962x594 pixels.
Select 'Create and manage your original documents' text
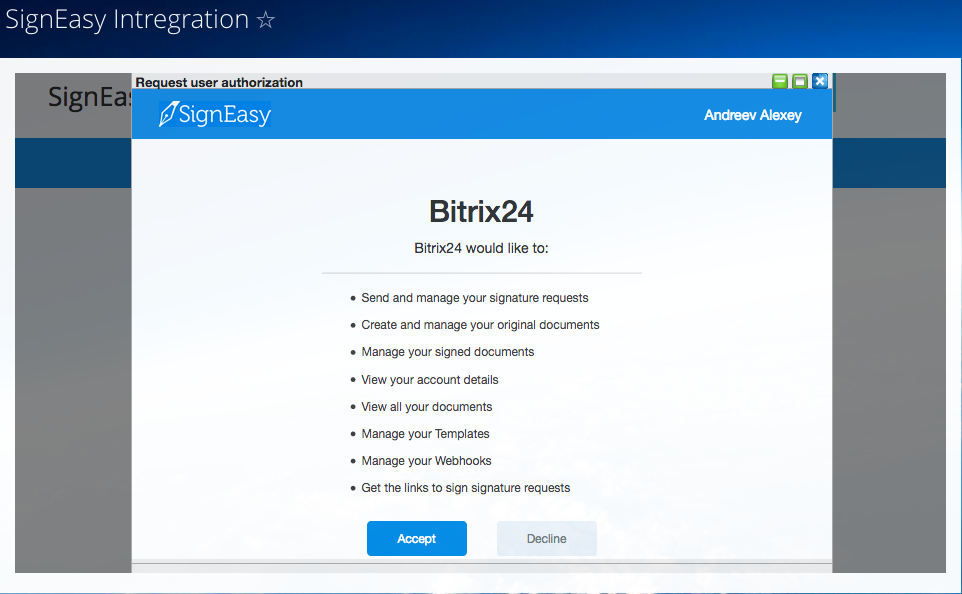(x=480, y=325)
